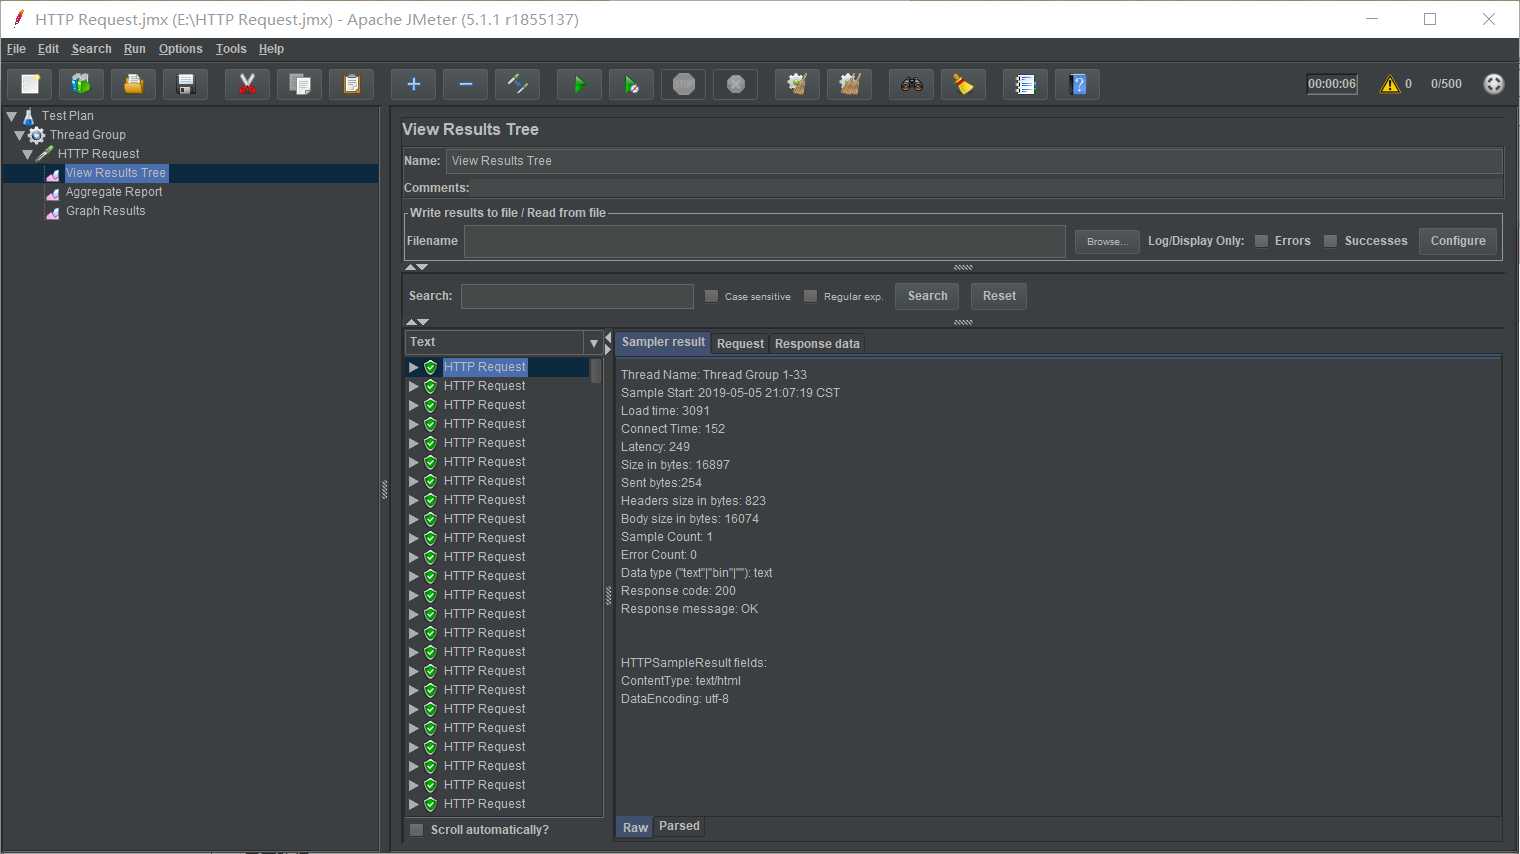Collapse the HTTP Request tree node
Screen dimensions: 1520x854
[x=28, y=154]
